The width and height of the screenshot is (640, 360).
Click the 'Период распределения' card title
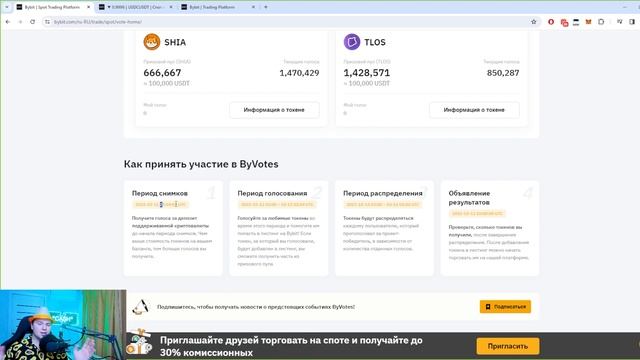coord(382,193)
